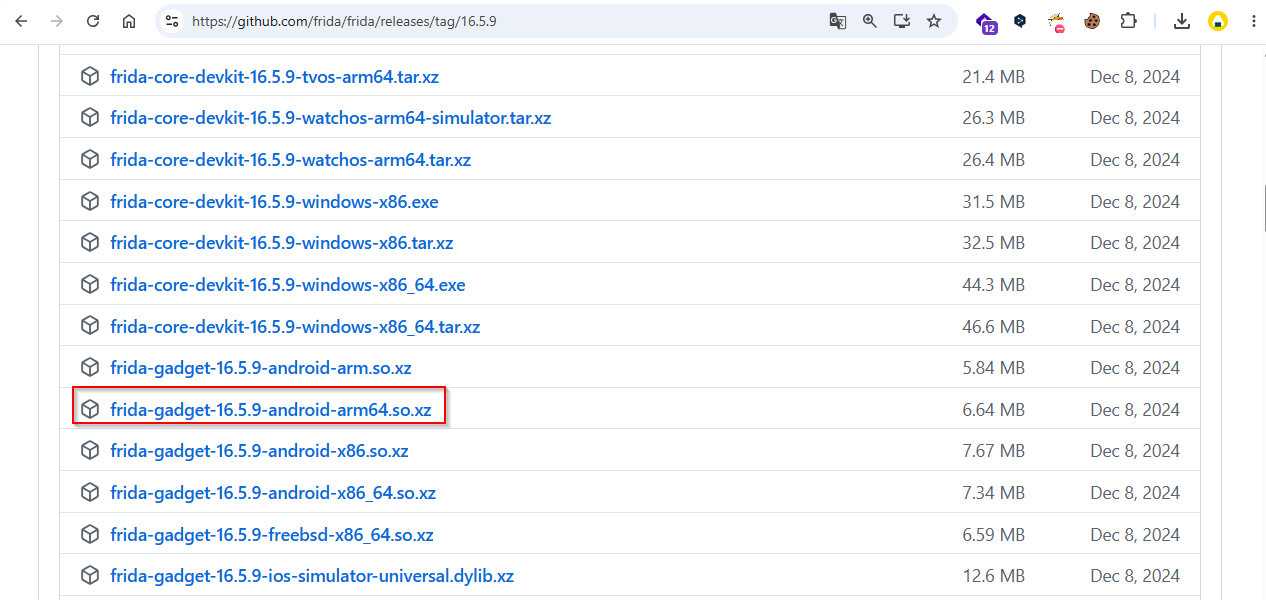Open the browser home page
The image size is (1266, 600).
pos(129,21)
